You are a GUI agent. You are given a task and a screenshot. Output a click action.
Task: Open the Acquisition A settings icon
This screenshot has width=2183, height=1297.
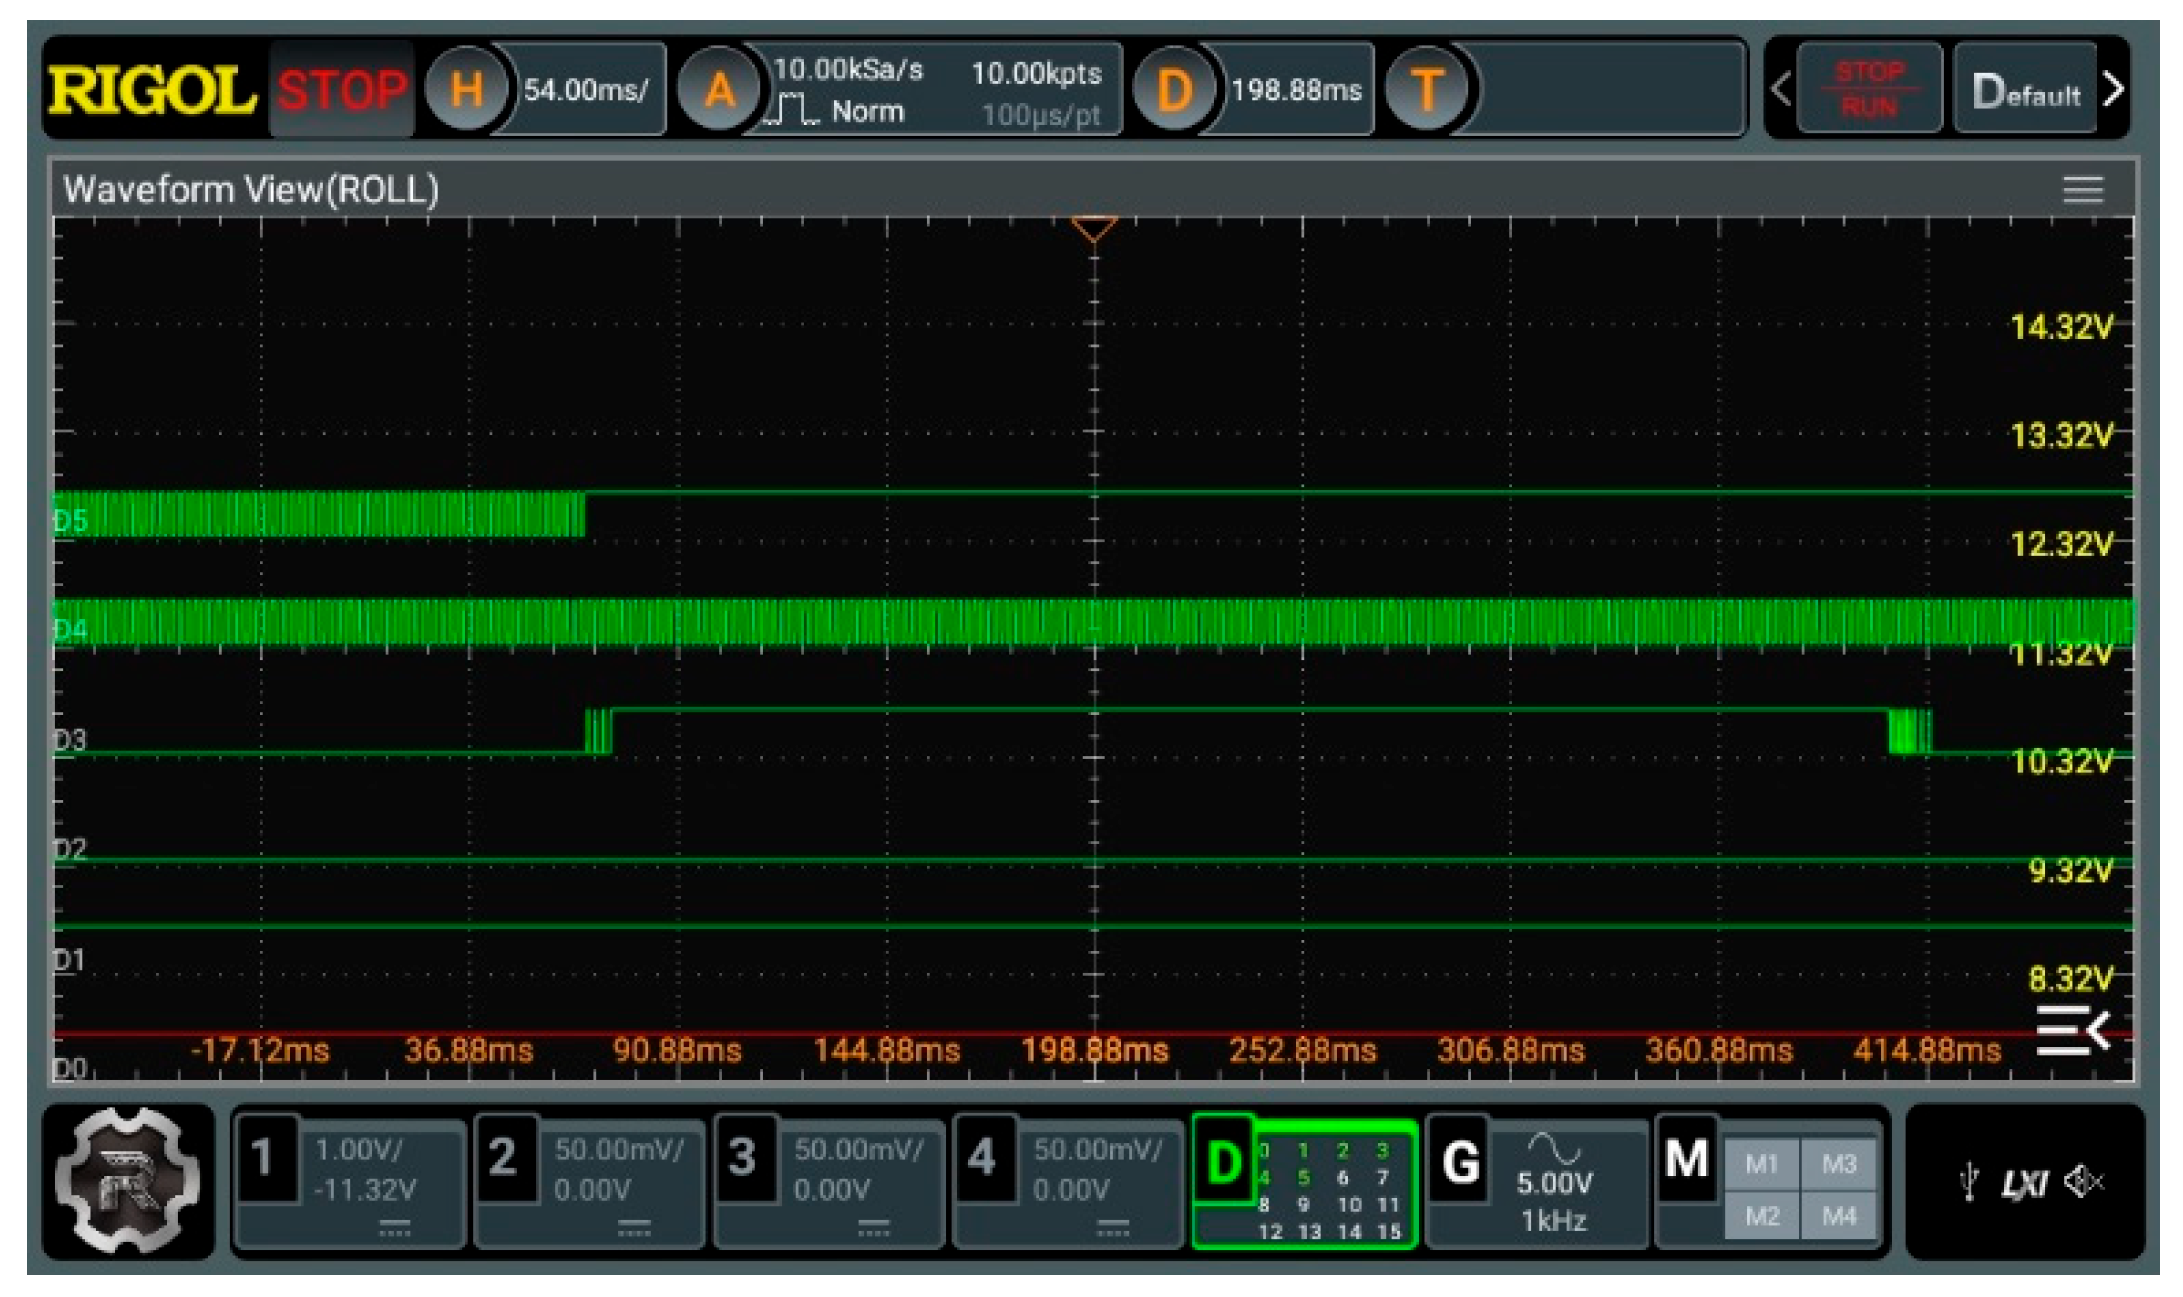click(718, 90)
